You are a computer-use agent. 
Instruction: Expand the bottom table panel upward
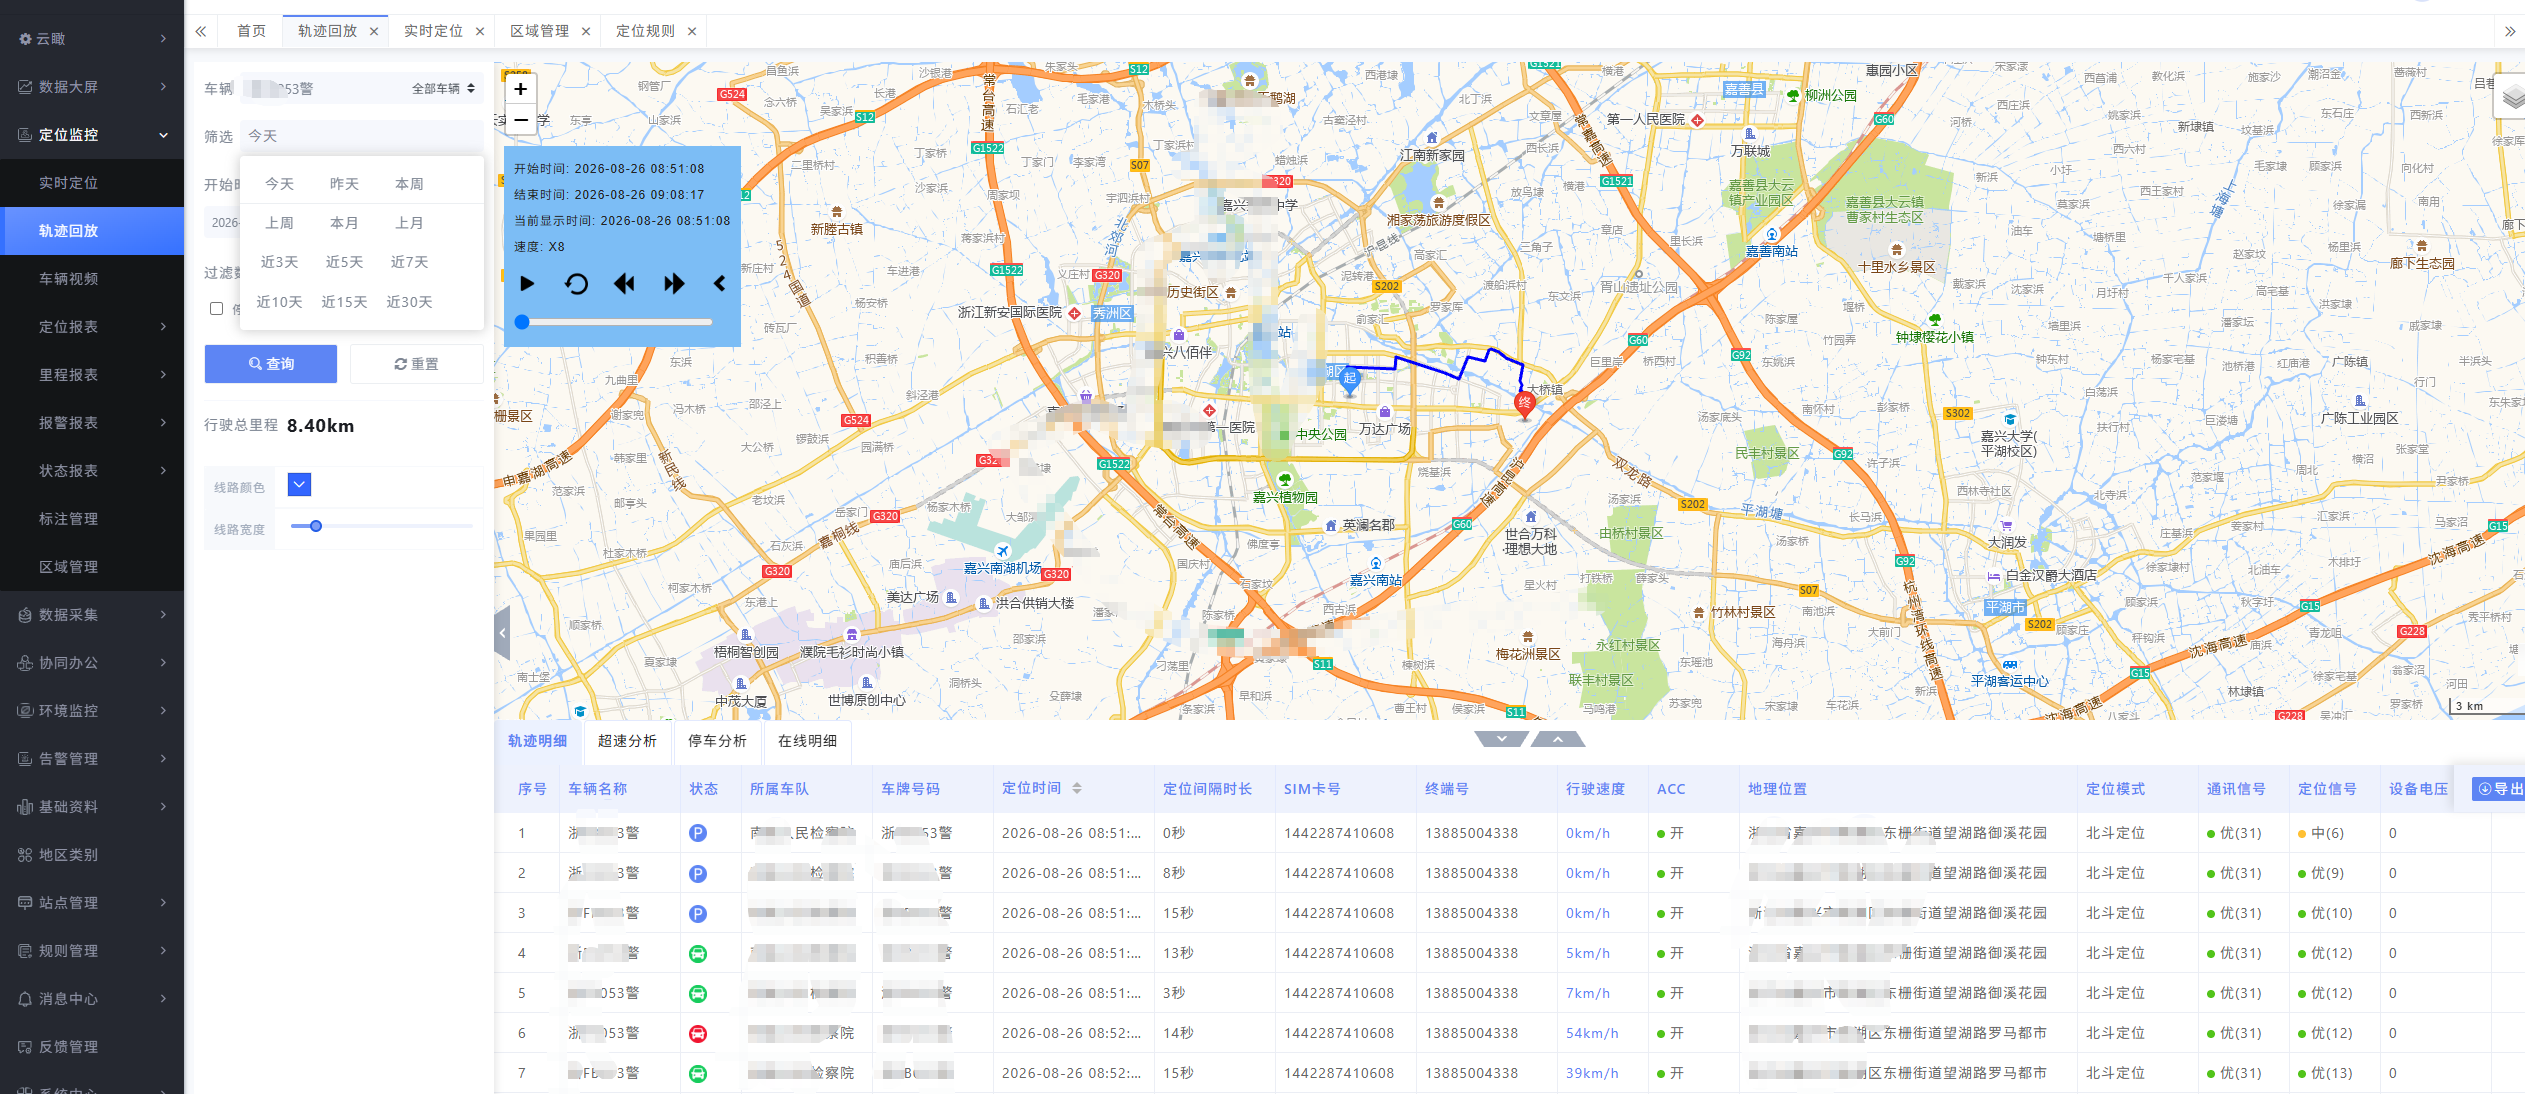pos(1558,739)
